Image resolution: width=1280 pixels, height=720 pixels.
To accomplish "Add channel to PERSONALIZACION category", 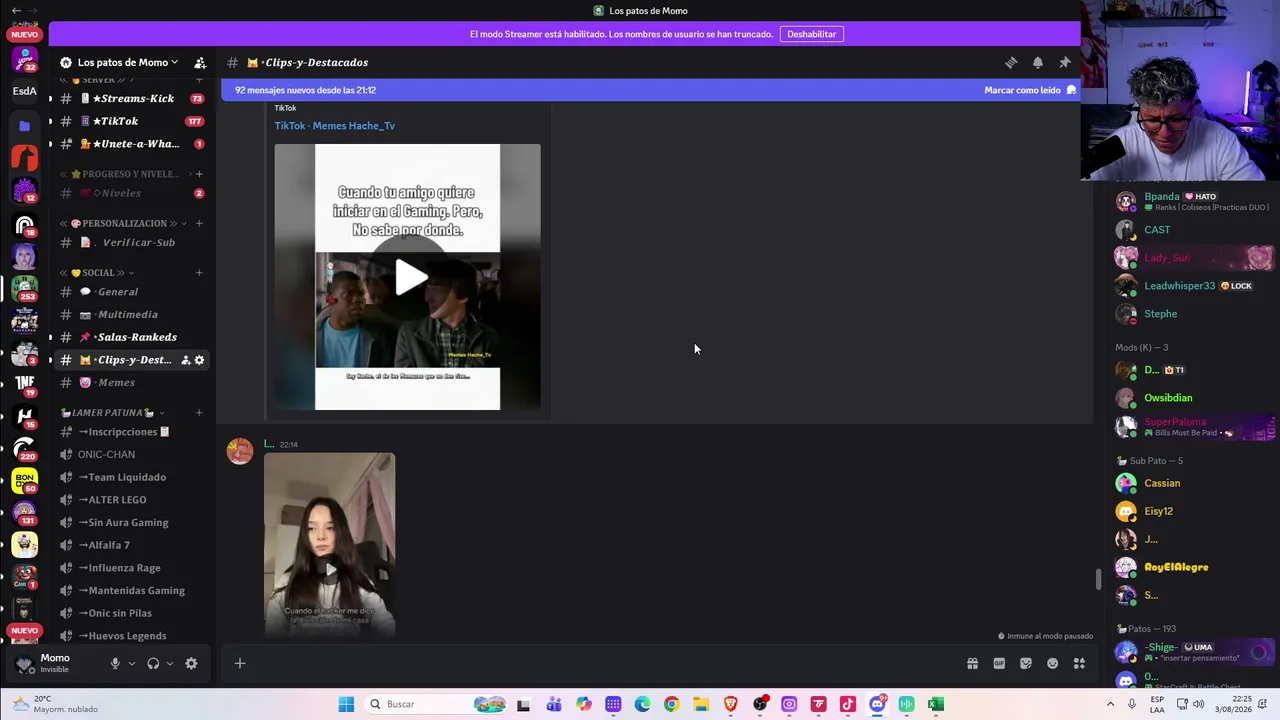I will coord(199,223).
